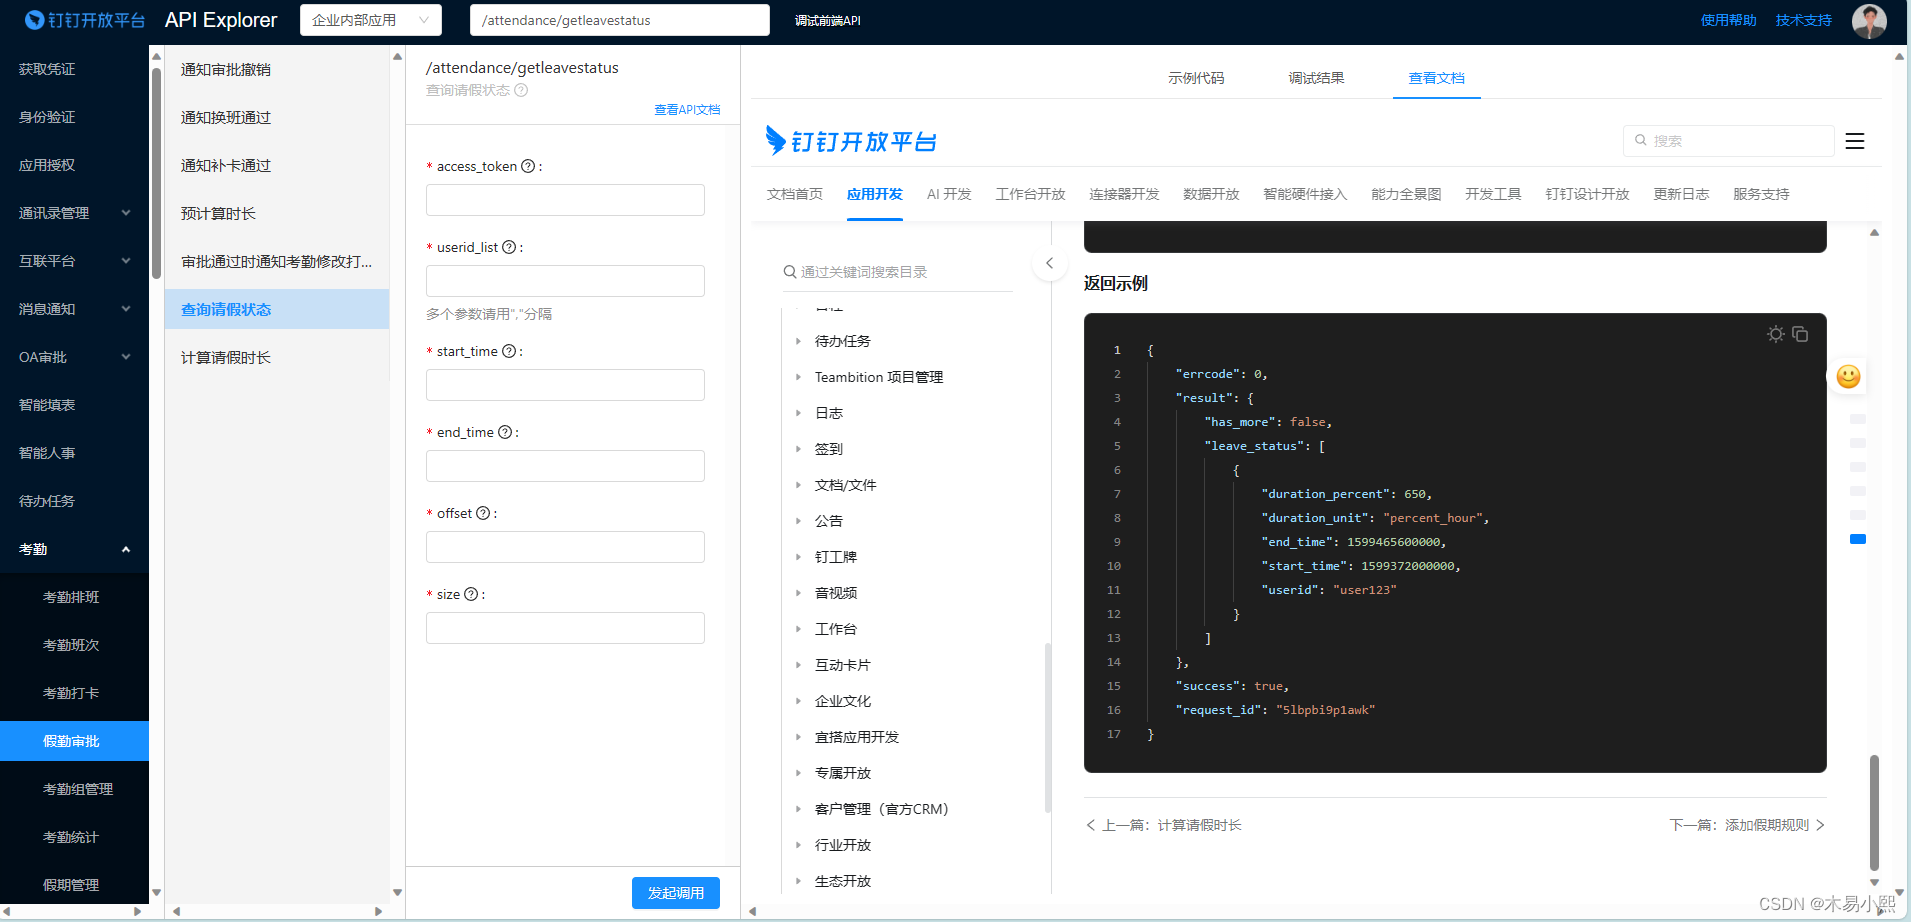Select 查询请假状态 API item
The height and width of the screenshot is (922, 1911).
277,309
